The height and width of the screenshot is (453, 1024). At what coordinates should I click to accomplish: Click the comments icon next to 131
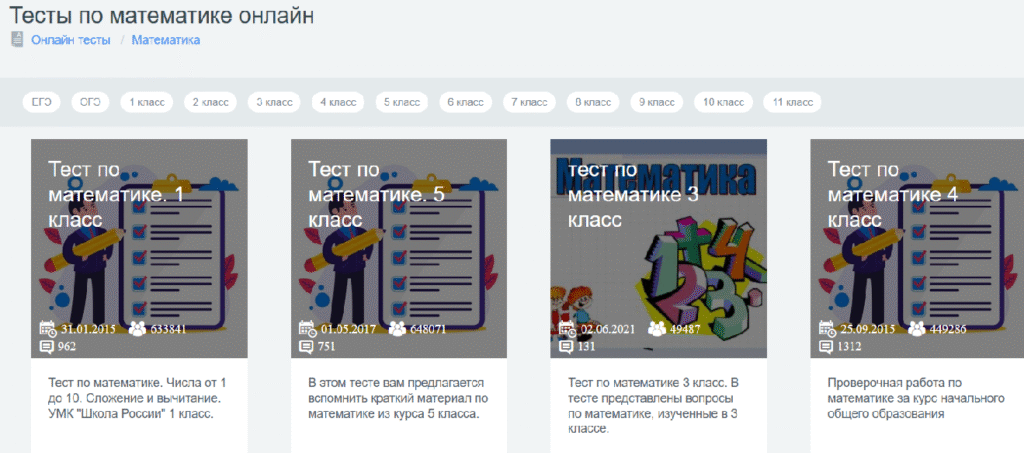(x=567, y=347)
